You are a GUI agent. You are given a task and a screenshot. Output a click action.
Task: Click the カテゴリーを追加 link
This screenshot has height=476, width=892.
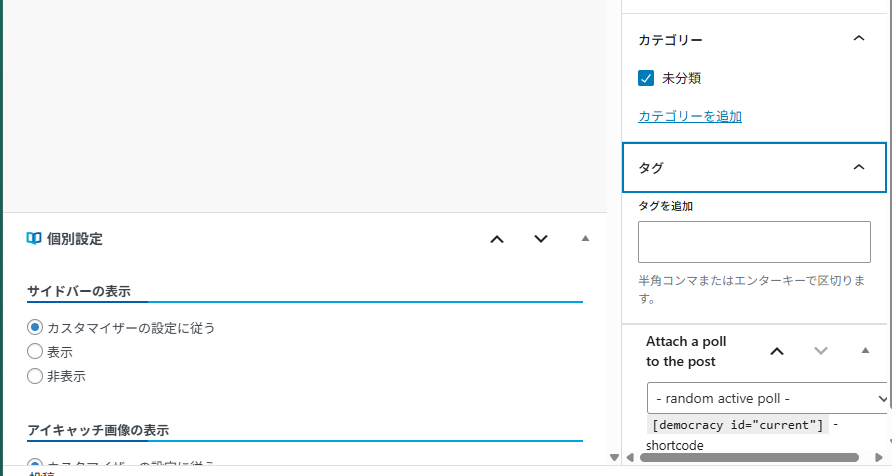point(690,116)
